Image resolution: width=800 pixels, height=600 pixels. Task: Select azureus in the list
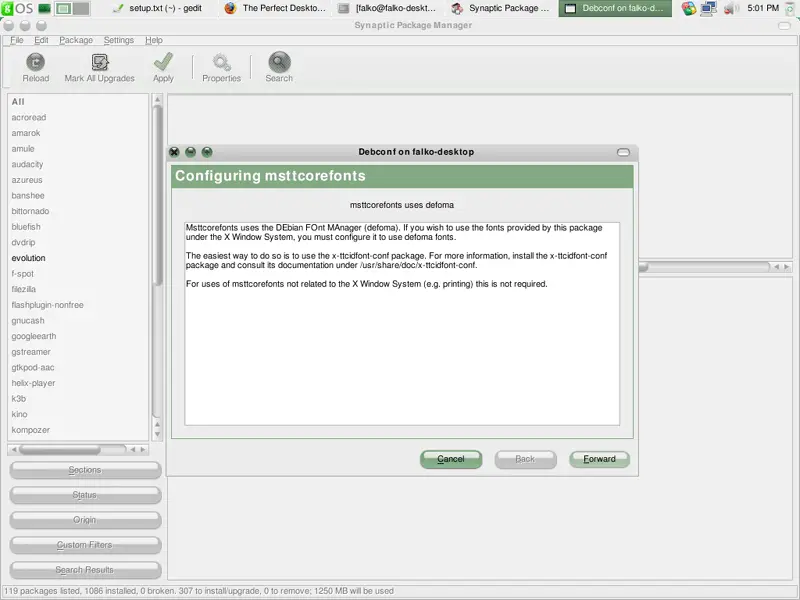[x=78, y=180]
